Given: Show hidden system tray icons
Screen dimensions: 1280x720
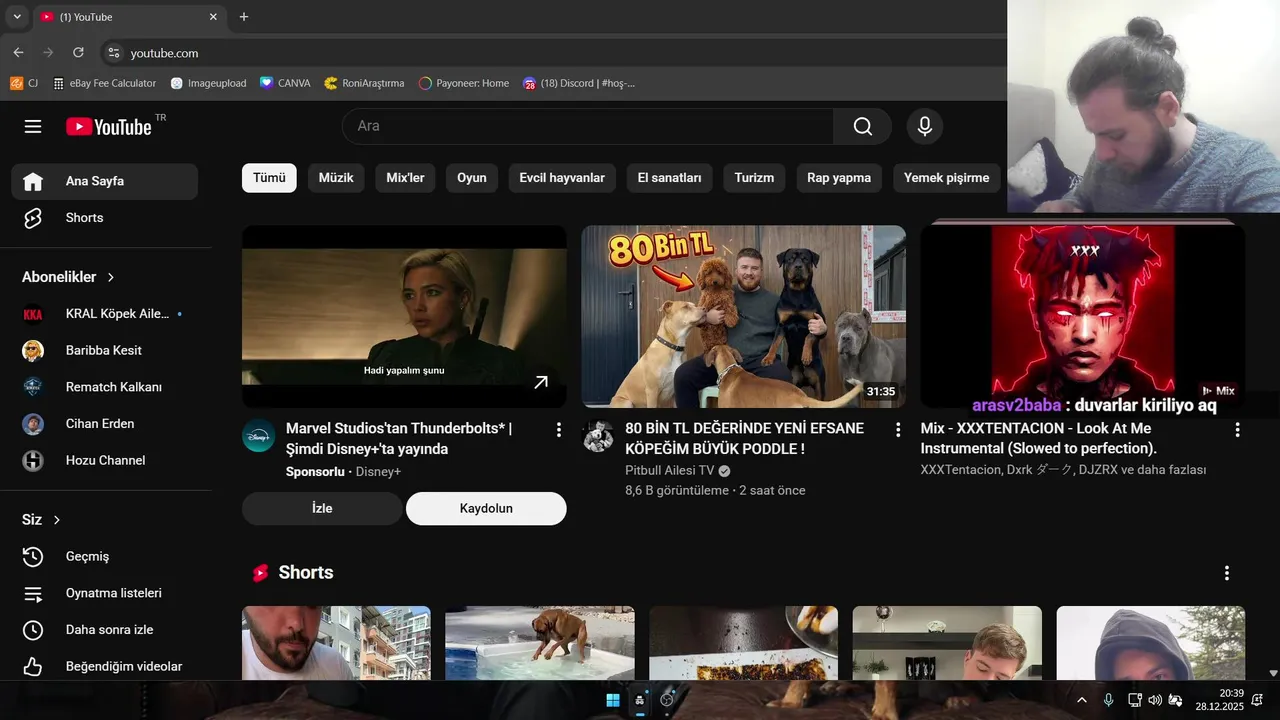Looking at the screenshot, I should pyautogui.click(x=1081, y=700).
